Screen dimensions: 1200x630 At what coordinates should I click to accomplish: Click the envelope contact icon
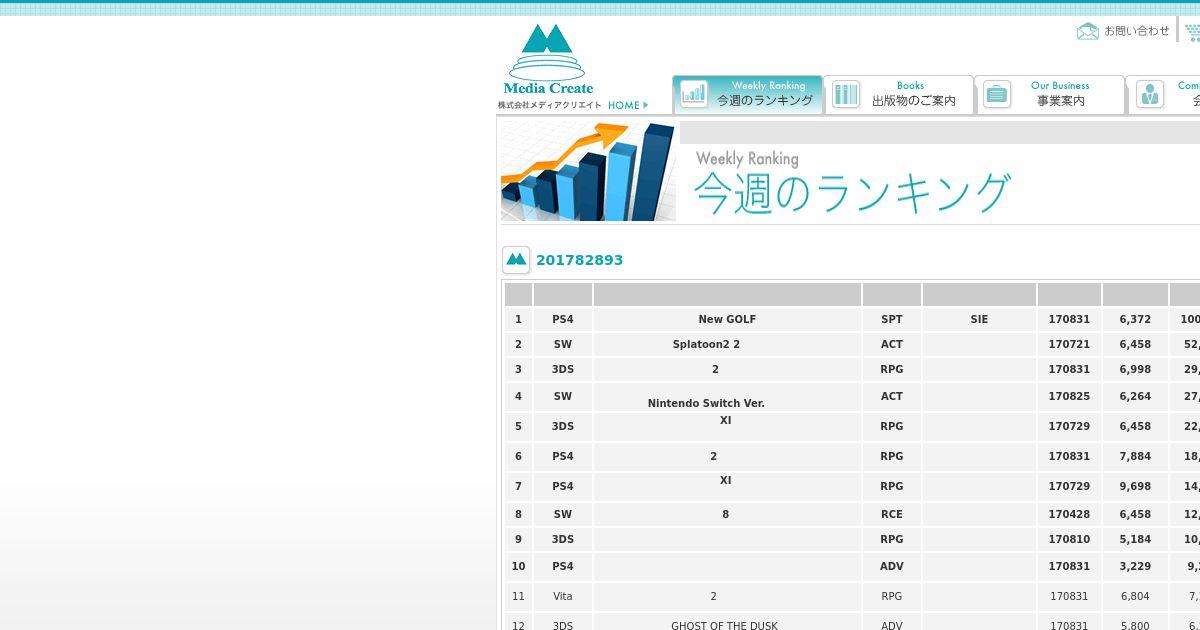tap(1087, 32)
